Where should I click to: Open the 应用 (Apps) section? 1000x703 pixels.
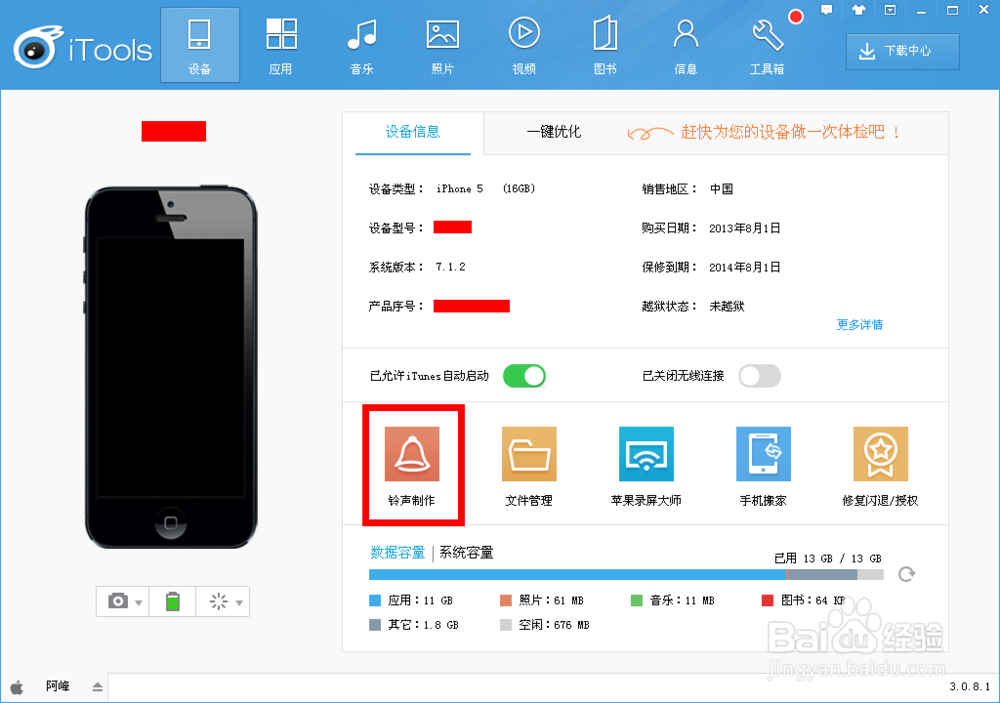[x=281, y=45]
